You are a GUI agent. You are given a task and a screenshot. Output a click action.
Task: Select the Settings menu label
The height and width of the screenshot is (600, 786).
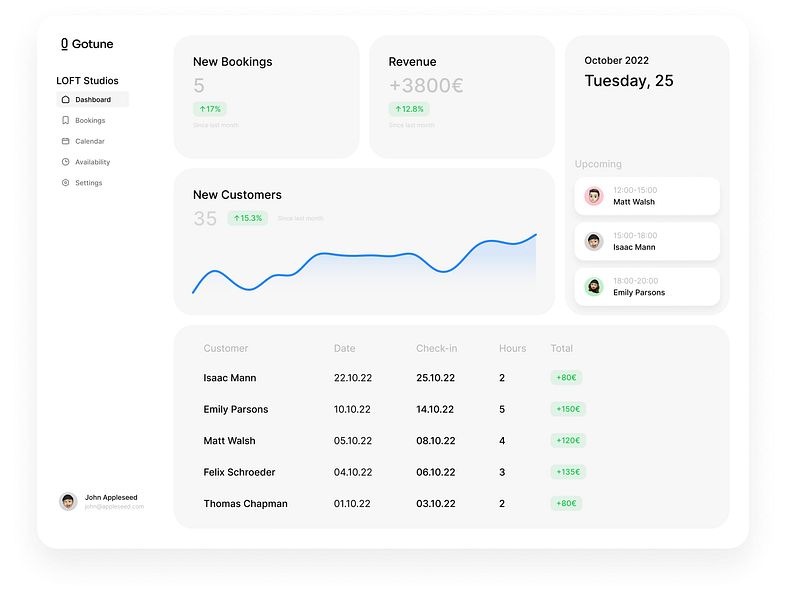pos(89,183)
